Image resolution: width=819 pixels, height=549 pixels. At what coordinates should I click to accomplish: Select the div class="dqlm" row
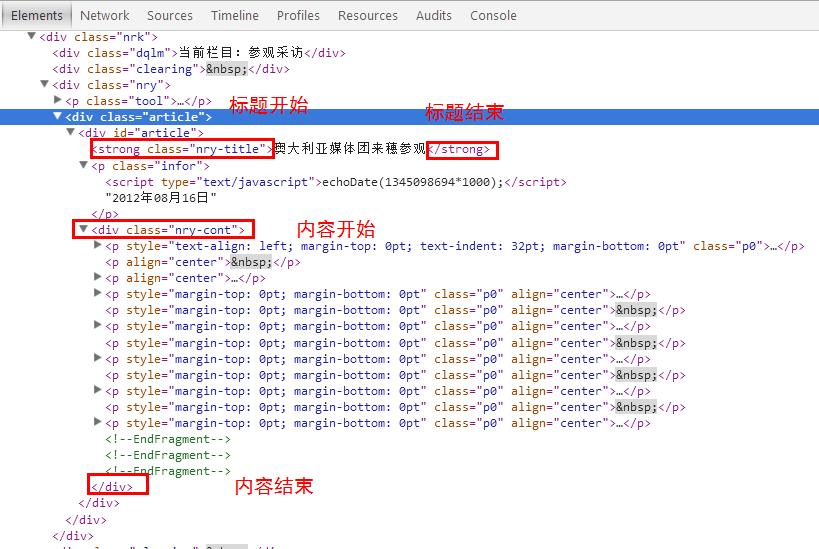pyautogui.click(x=199, y=53)
